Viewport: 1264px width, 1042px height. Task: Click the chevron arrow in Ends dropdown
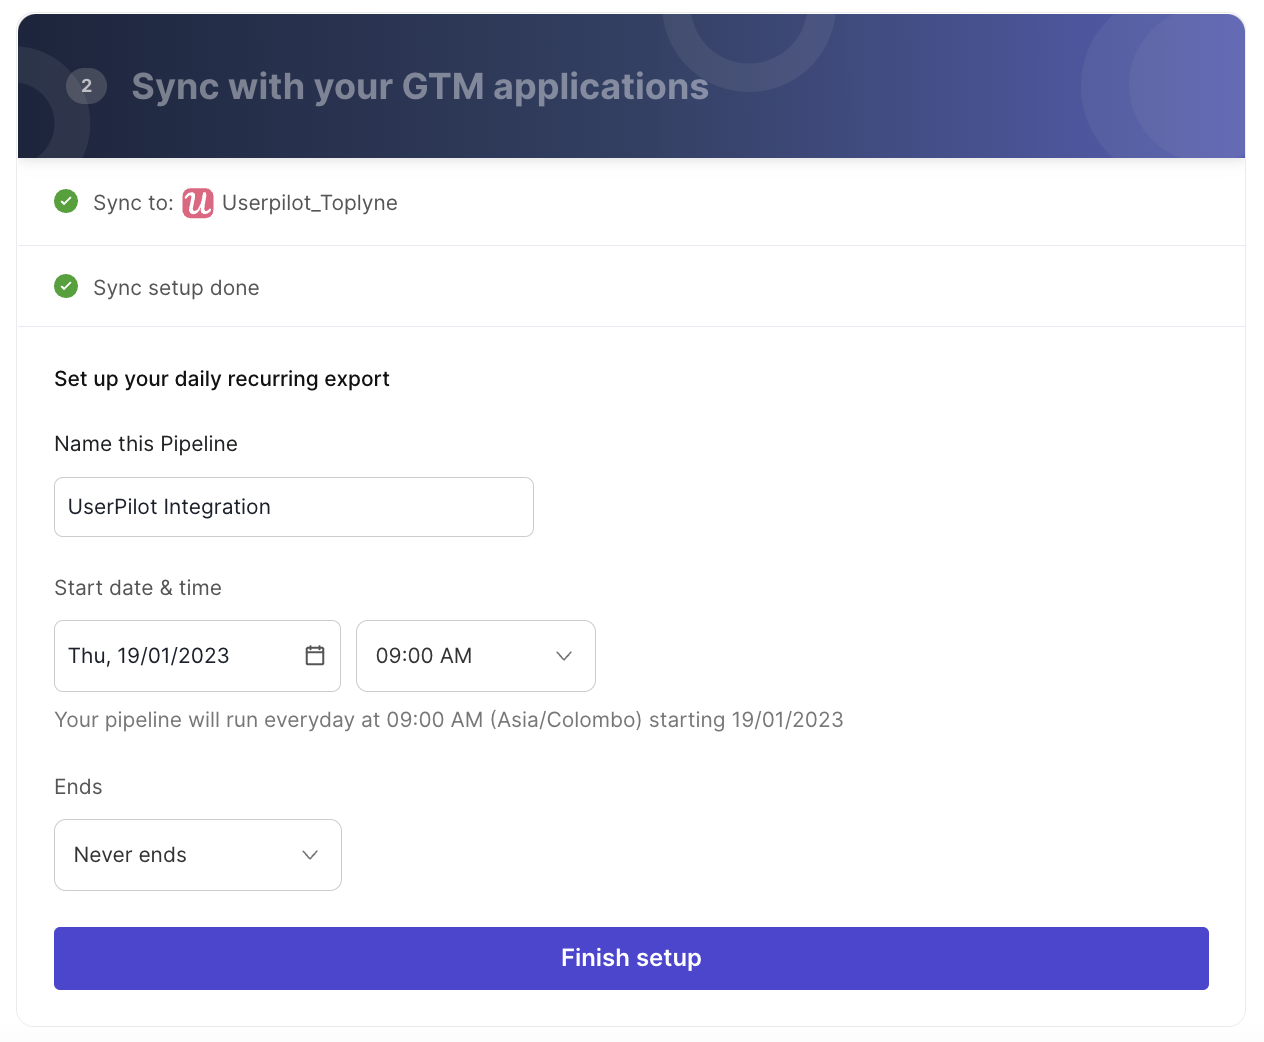pos(310,855)
